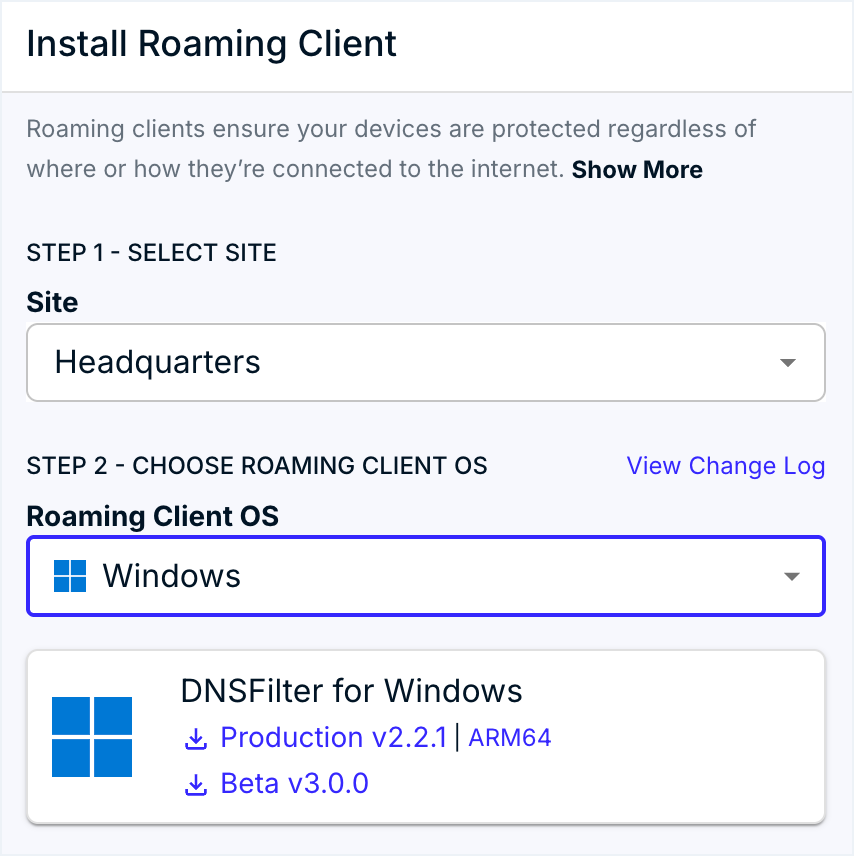Click the Install Roaming Client heading
854x856 pixels.
coord(212,45)
